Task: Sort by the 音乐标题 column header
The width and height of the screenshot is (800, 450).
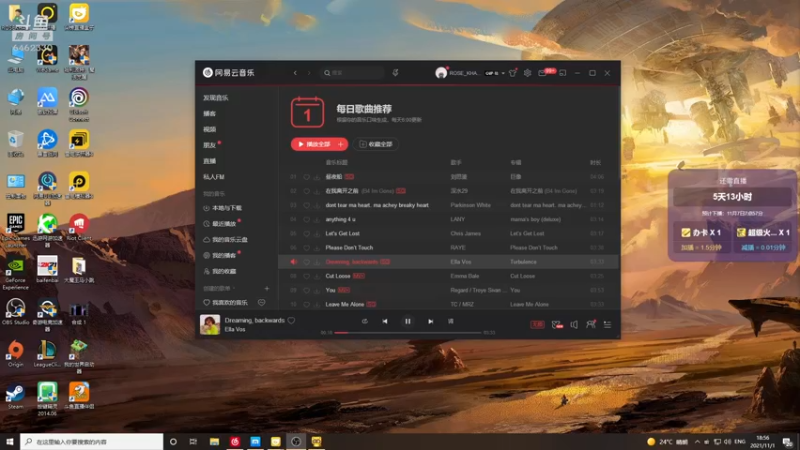Action: click(337, 163)
